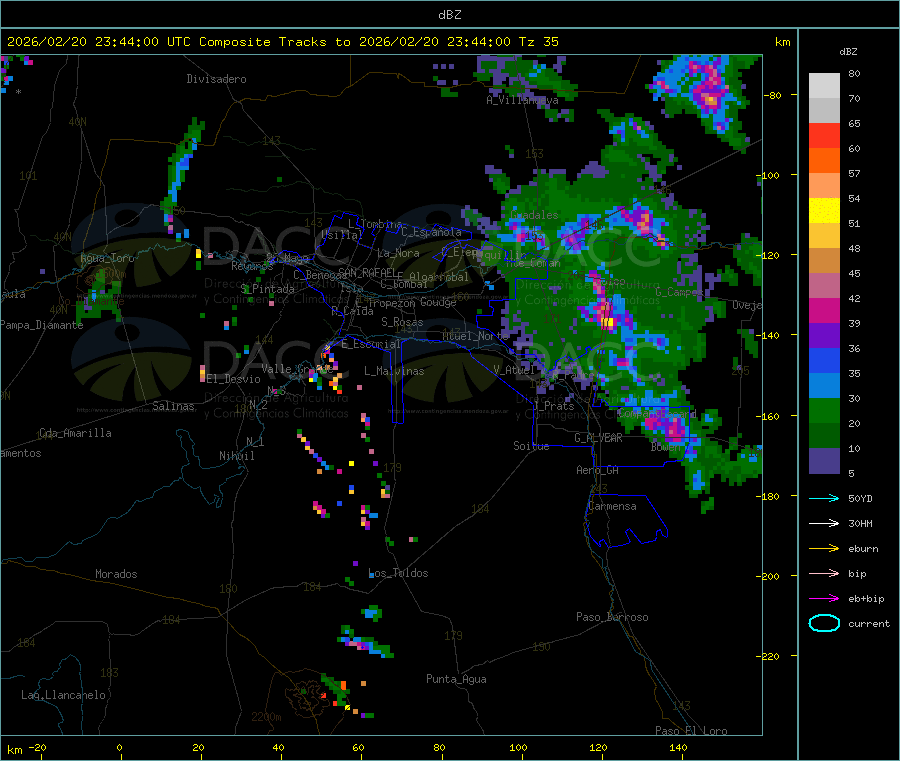Select the 'Carmensa' place label

(612, 506)
